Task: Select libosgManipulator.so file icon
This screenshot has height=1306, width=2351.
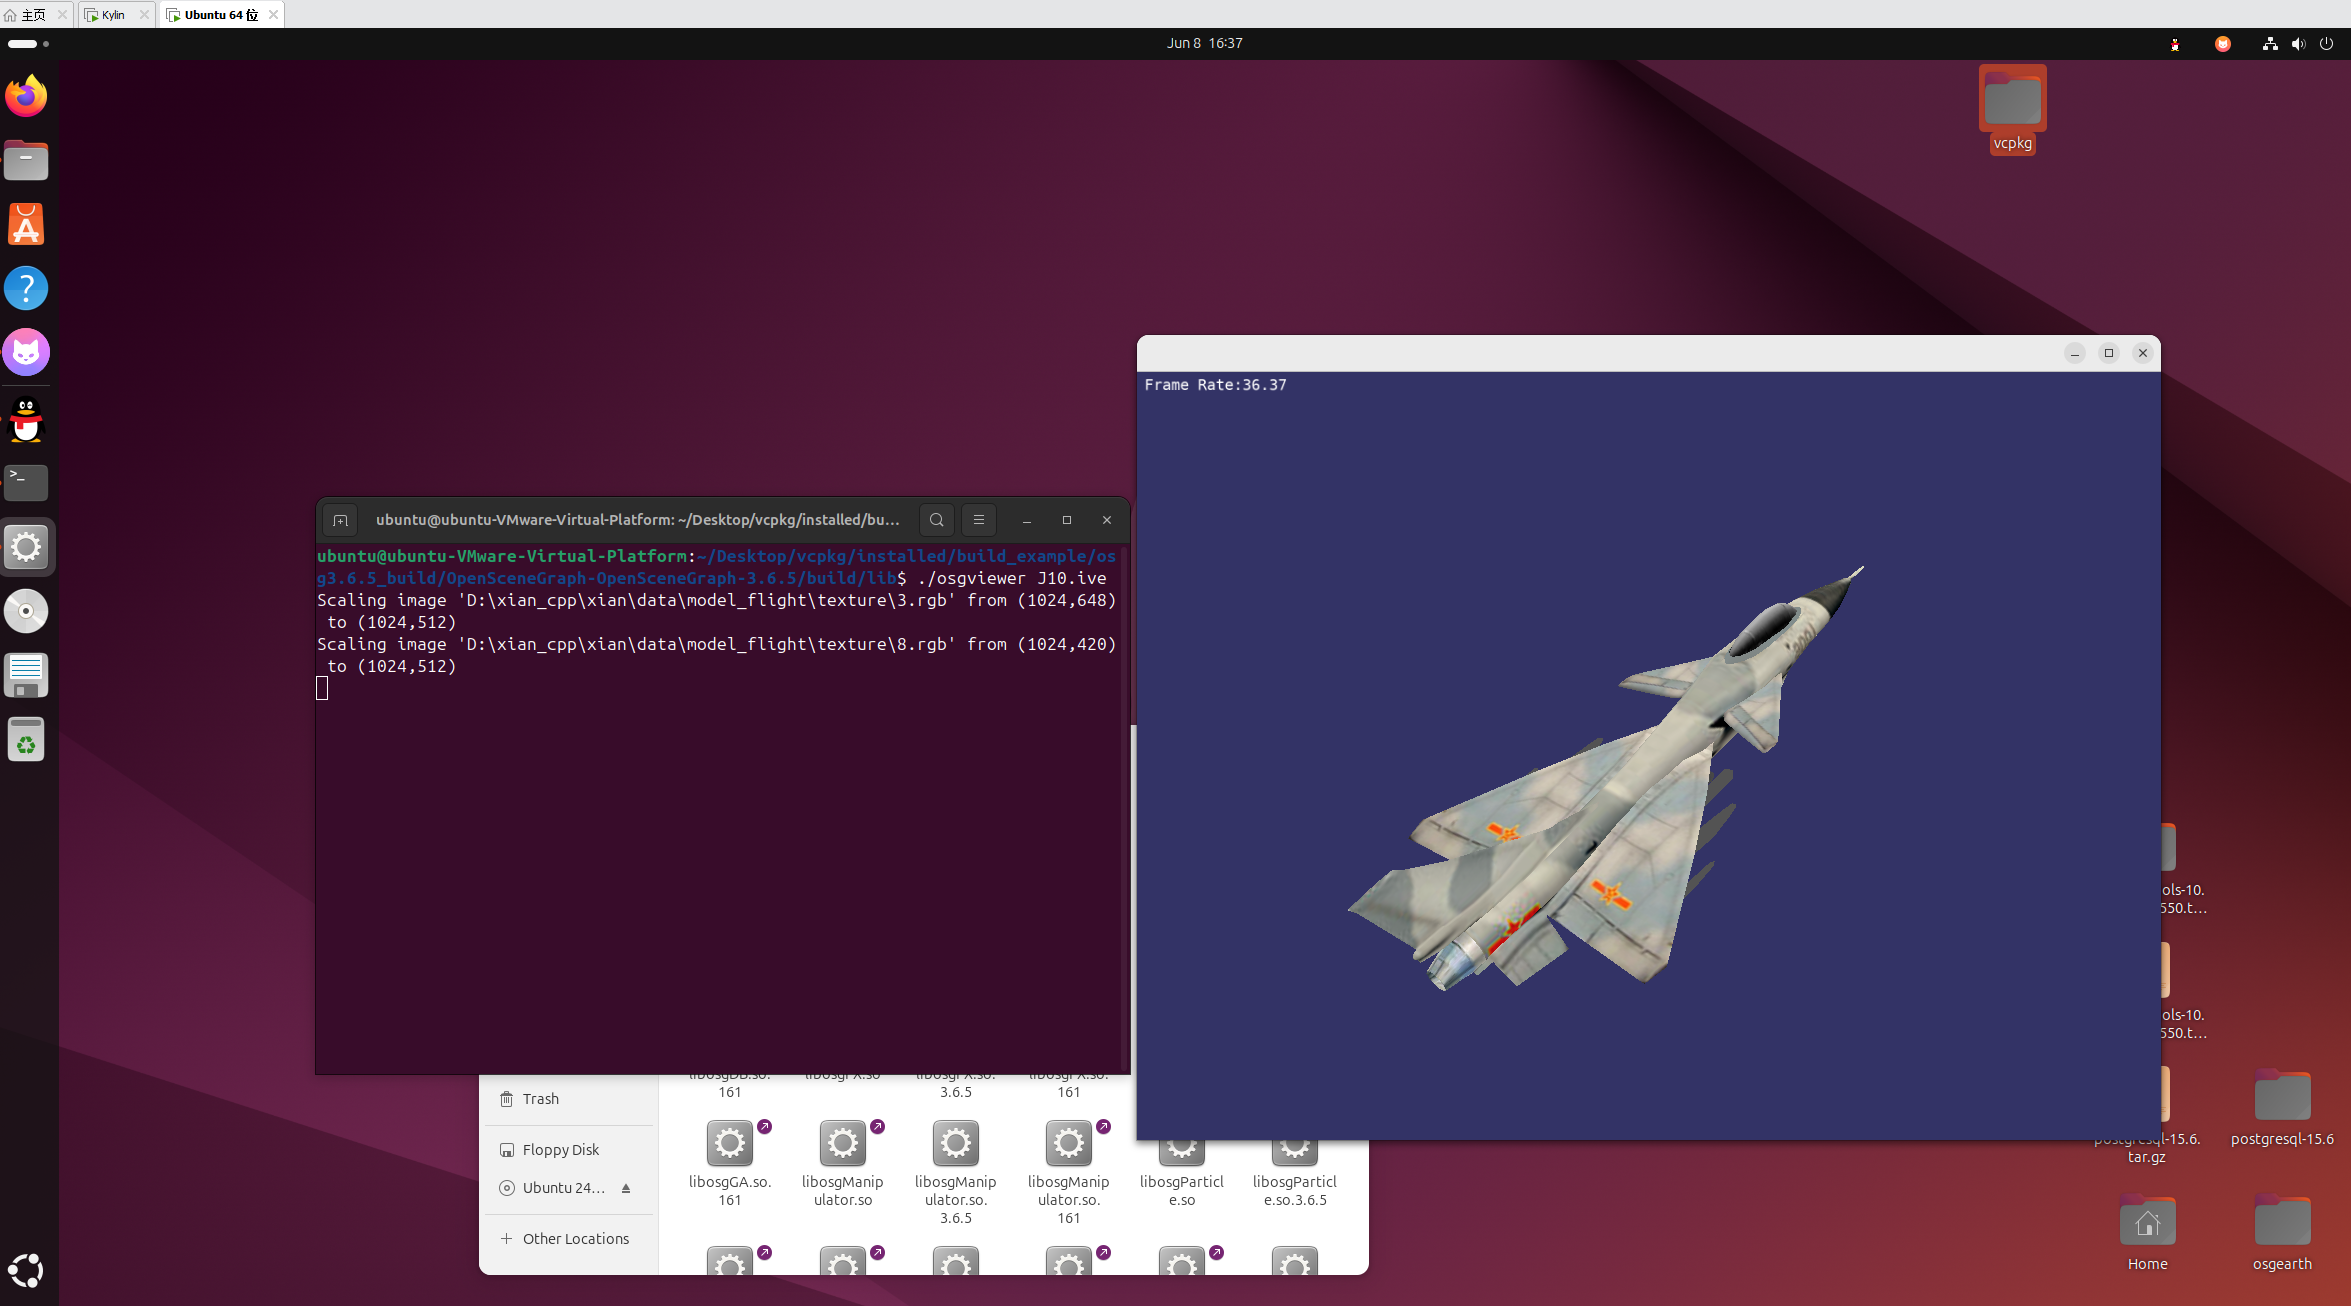Action: click(x=842, y=1145)
